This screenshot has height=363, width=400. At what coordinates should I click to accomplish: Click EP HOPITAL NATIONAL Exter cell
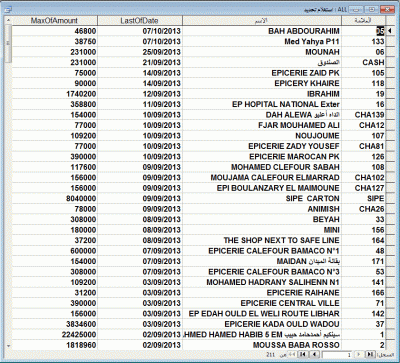click(x=262, y=104)
